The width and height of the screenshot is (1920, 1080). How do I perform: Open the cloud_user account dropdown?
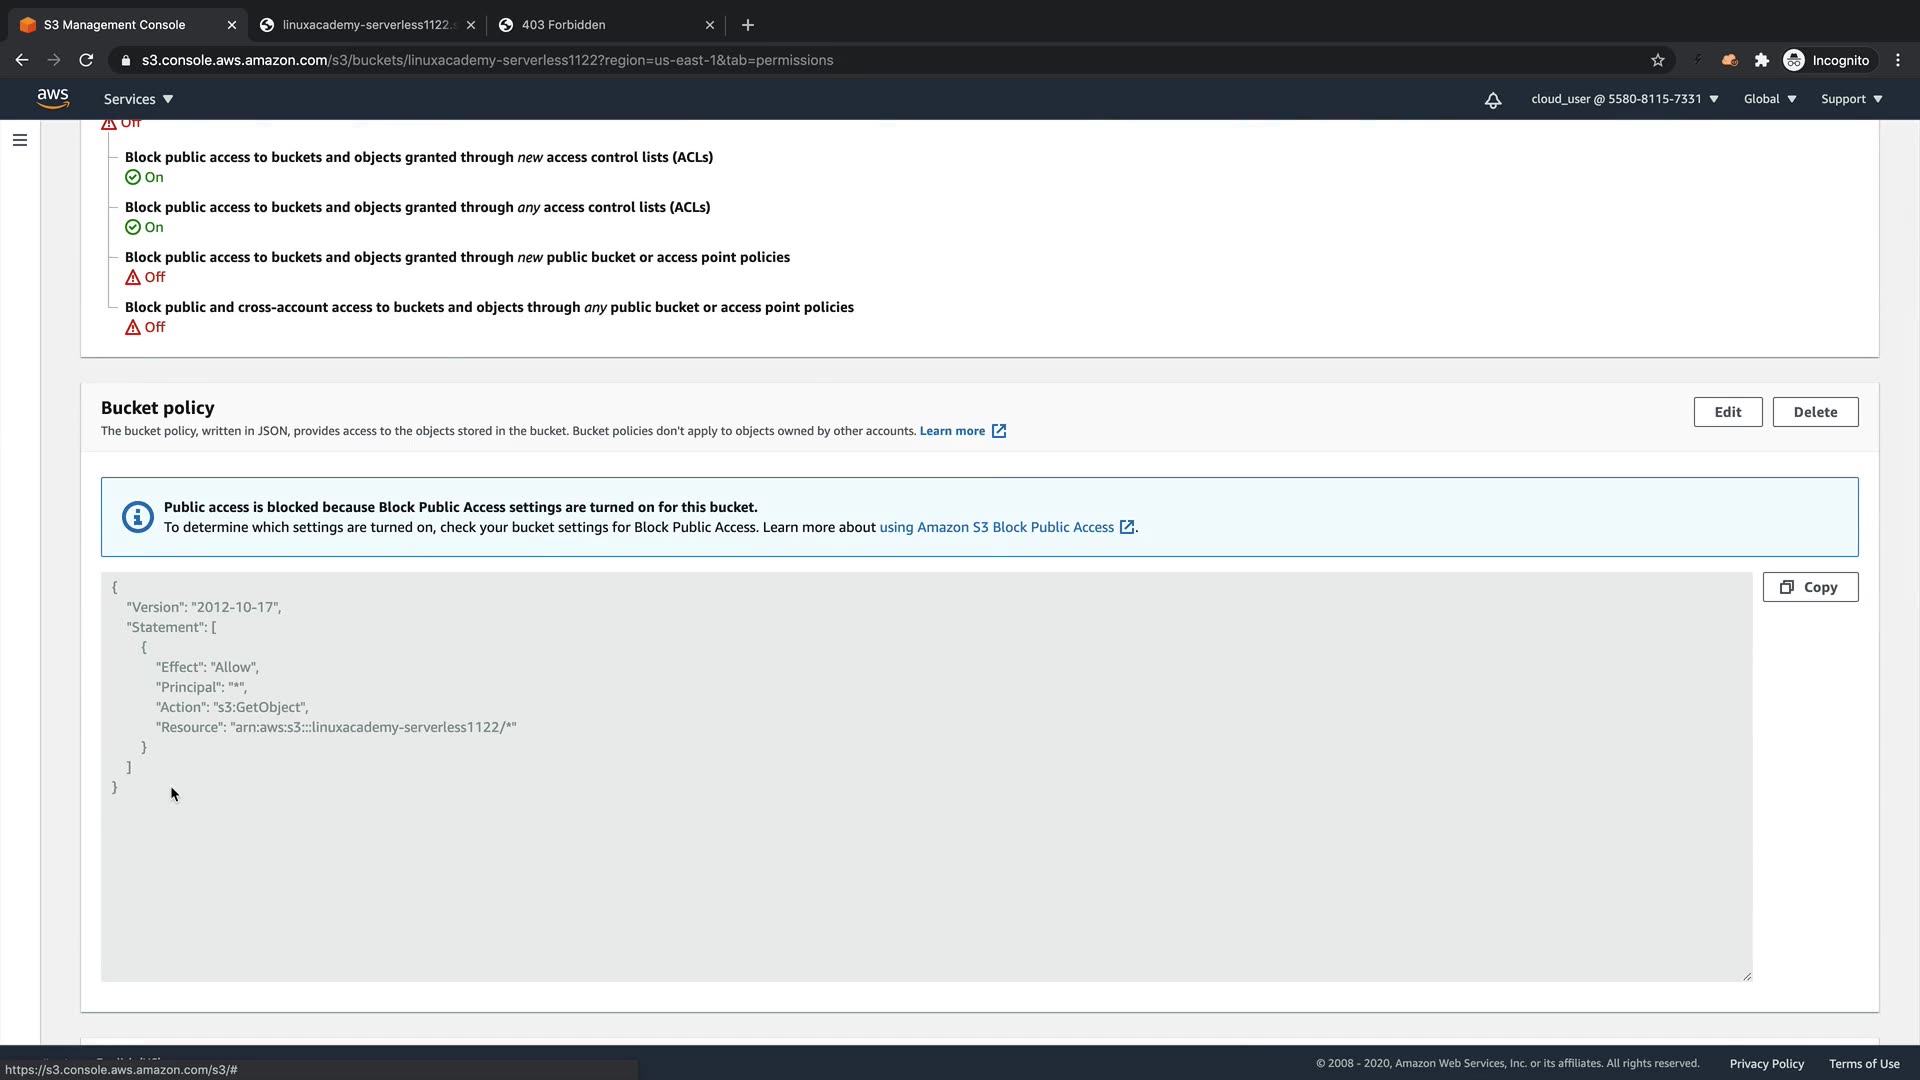click(1624, 99)
